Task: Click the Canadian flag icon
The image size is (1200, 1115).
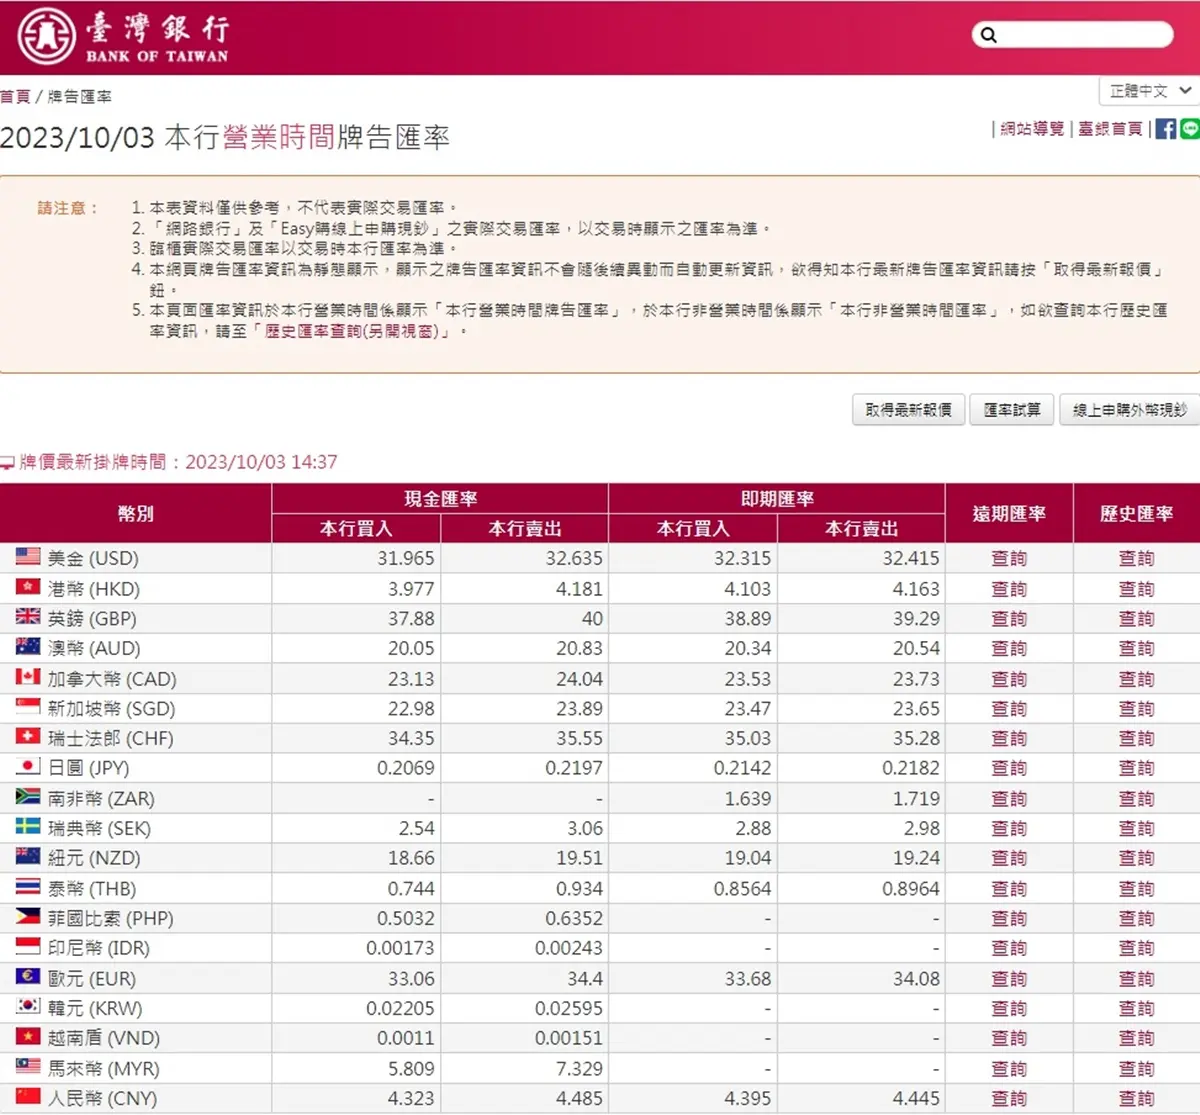Action: click(28, 677)
